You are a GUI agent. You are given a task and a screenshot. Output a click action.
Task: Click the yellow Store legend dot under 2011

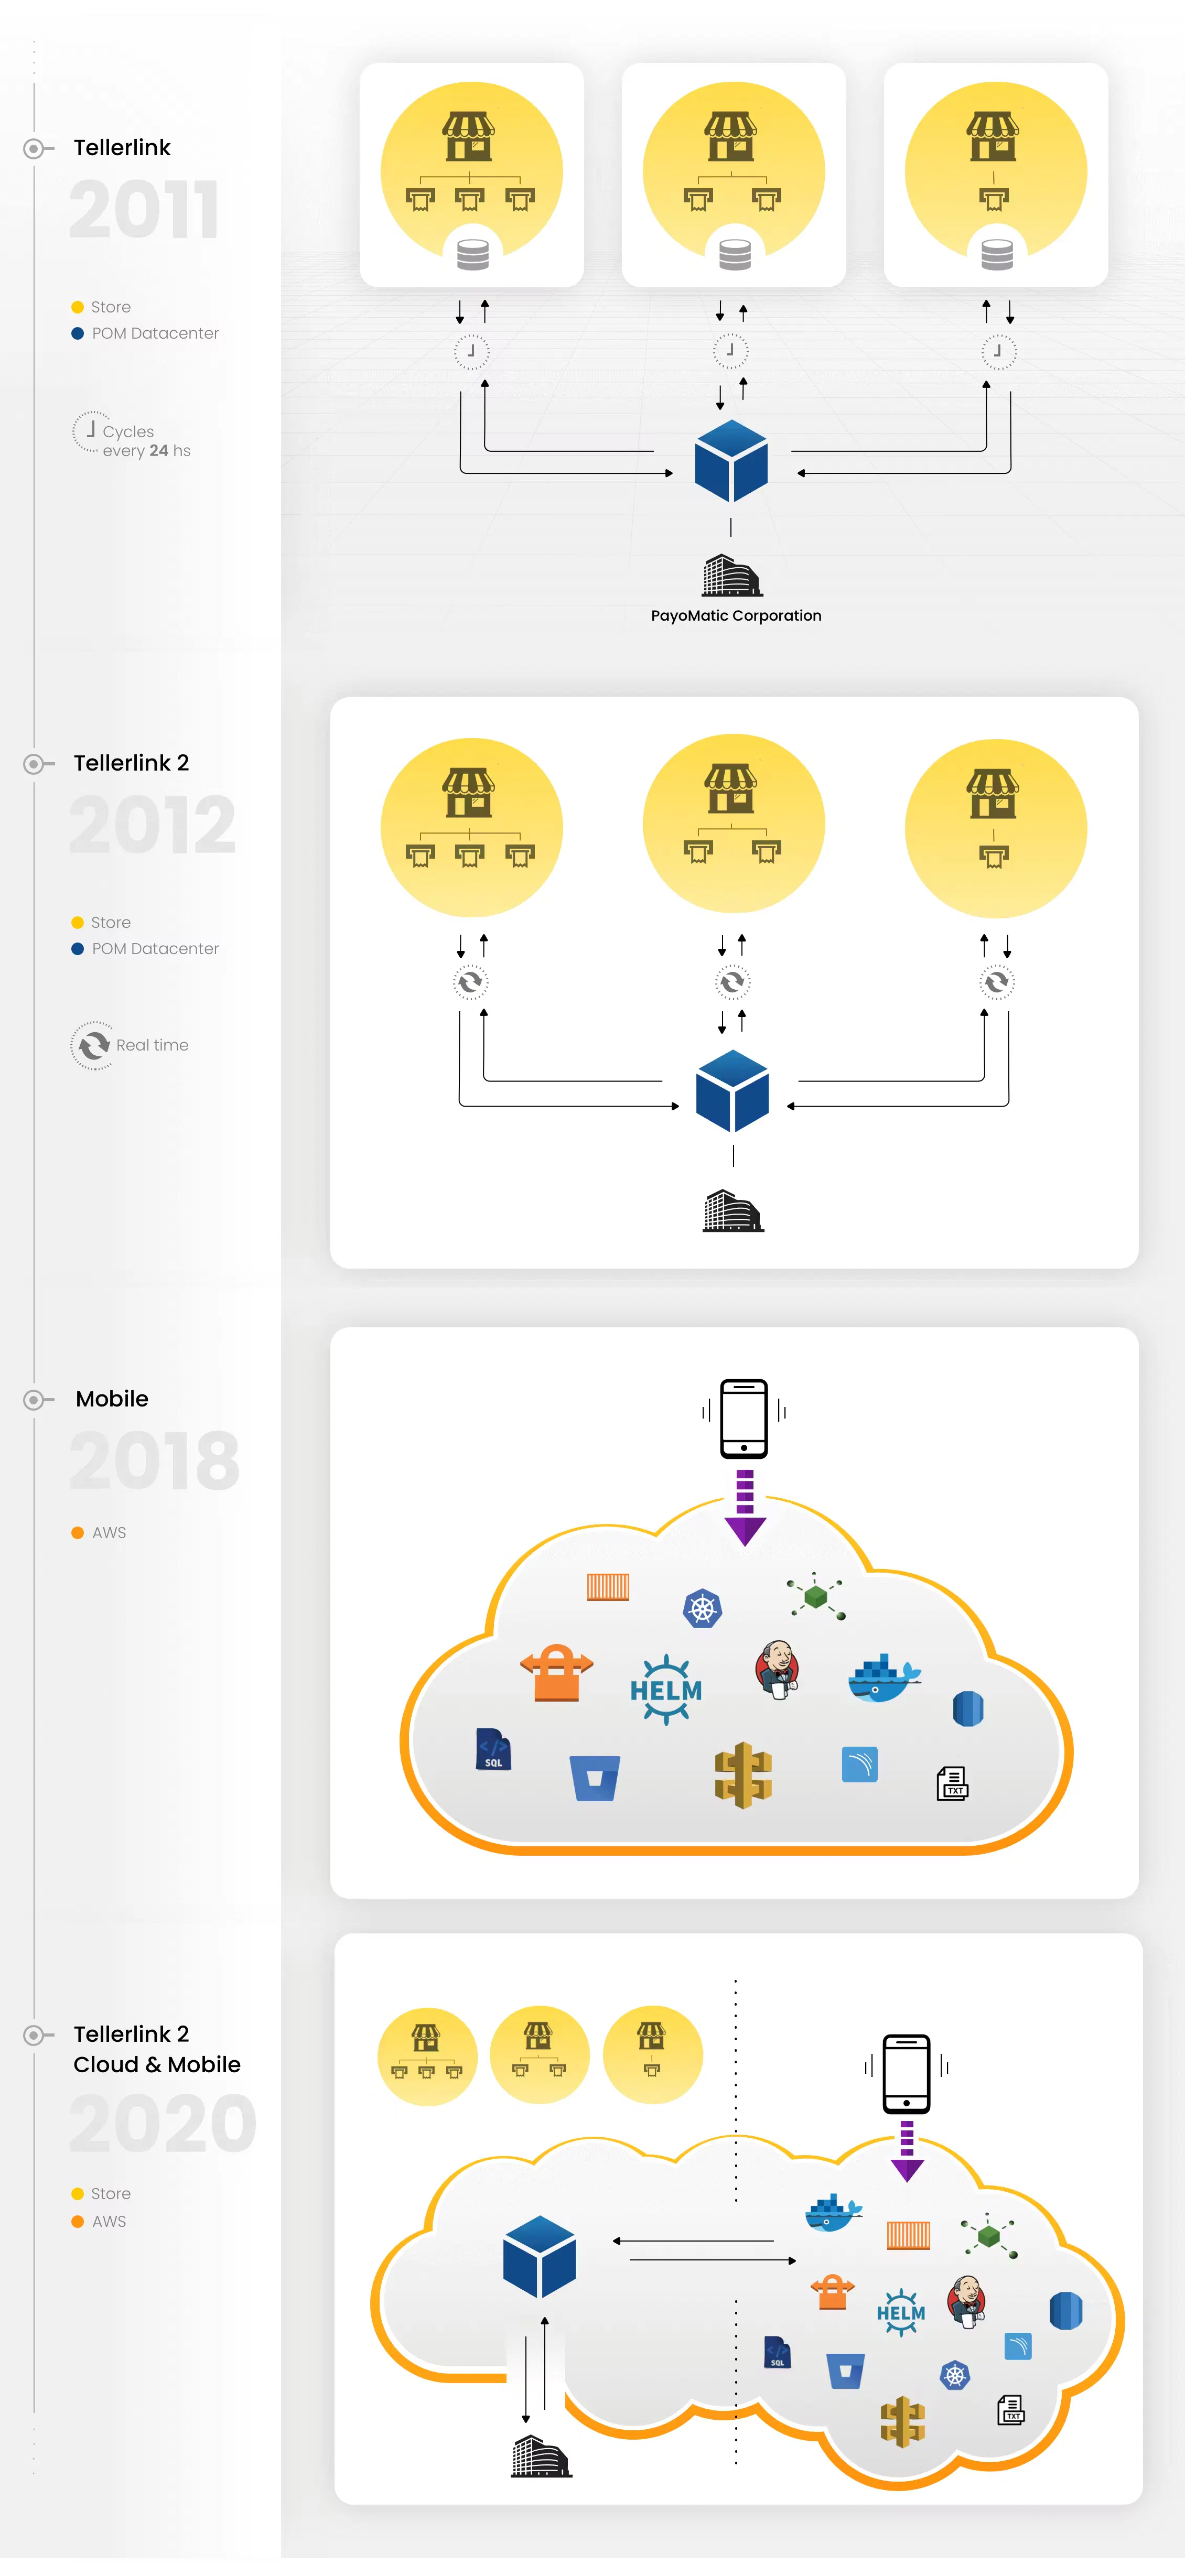click(x=77, y=308)
